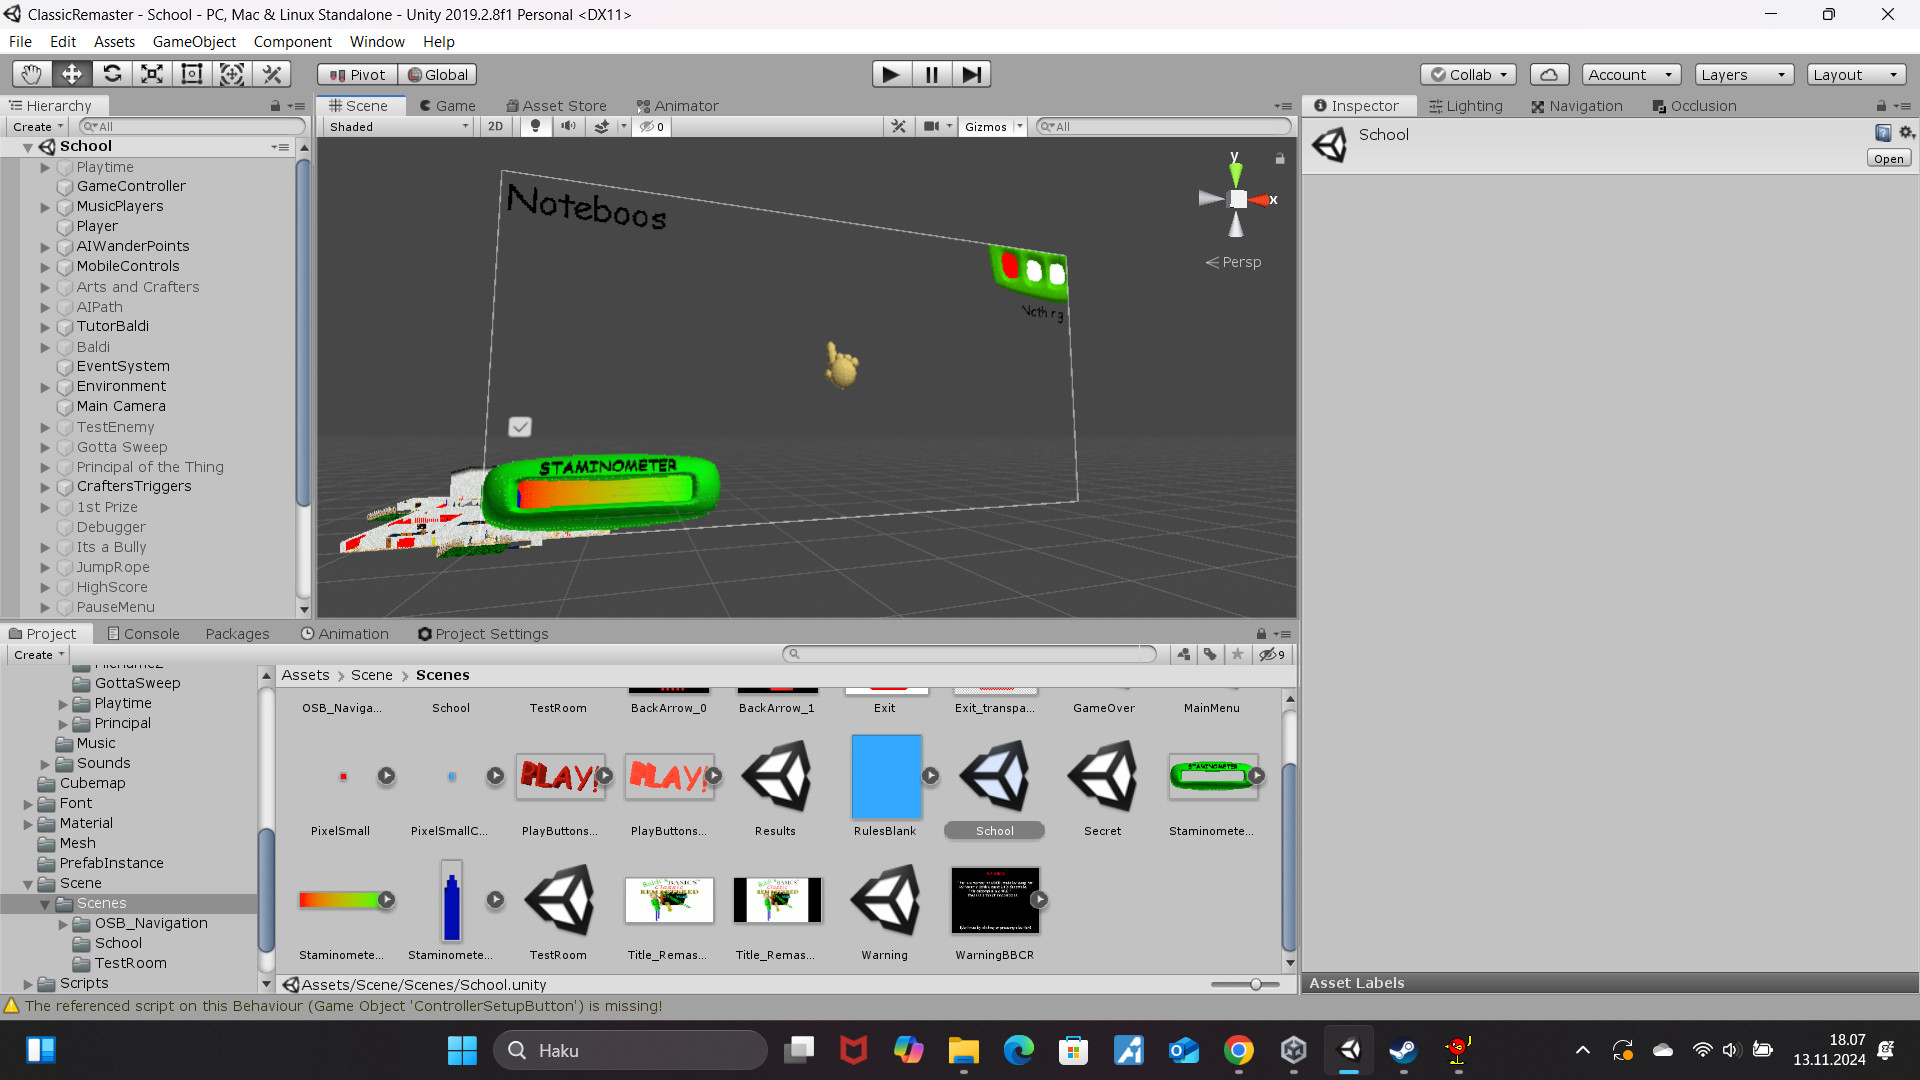Image resolution: width=1920 pixels, height=1080 pixels.
Task: Toggle 2D scene view mode
Action: [x=495, y=127]
